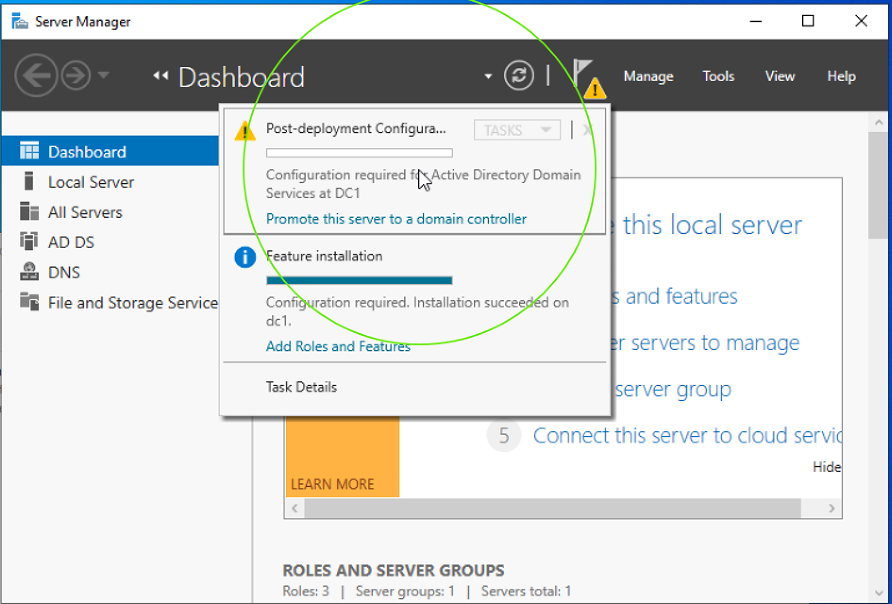Image resolution: width=892 pixels, height=604 pixels.
Task: Refresh the Server Manager dashboard
Action: (519, 76)
